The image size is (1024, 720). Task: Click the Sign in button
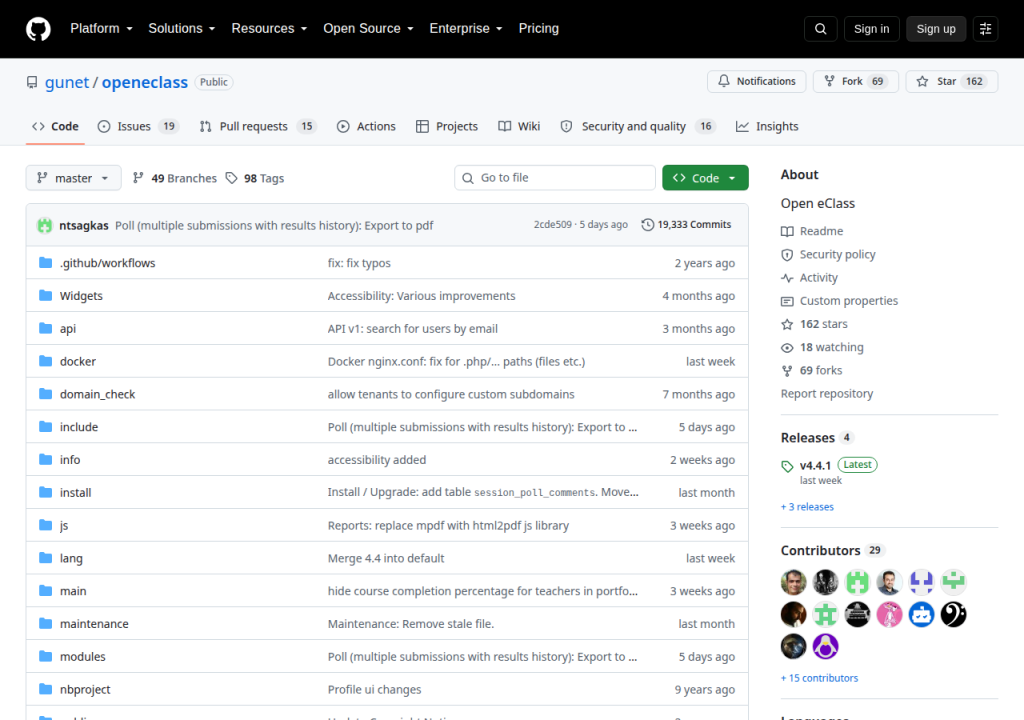pyautogui.click(x=871, y=29)
